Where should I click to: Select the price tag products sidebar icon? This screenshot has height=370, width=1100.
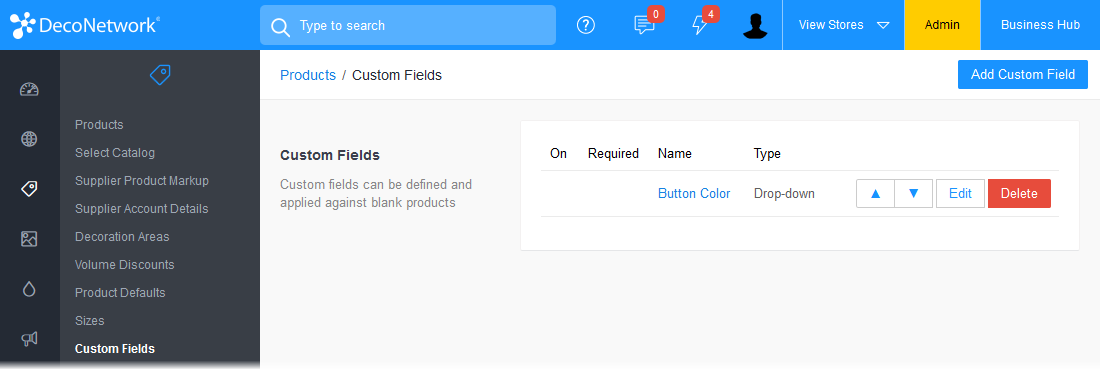(29, 189)
